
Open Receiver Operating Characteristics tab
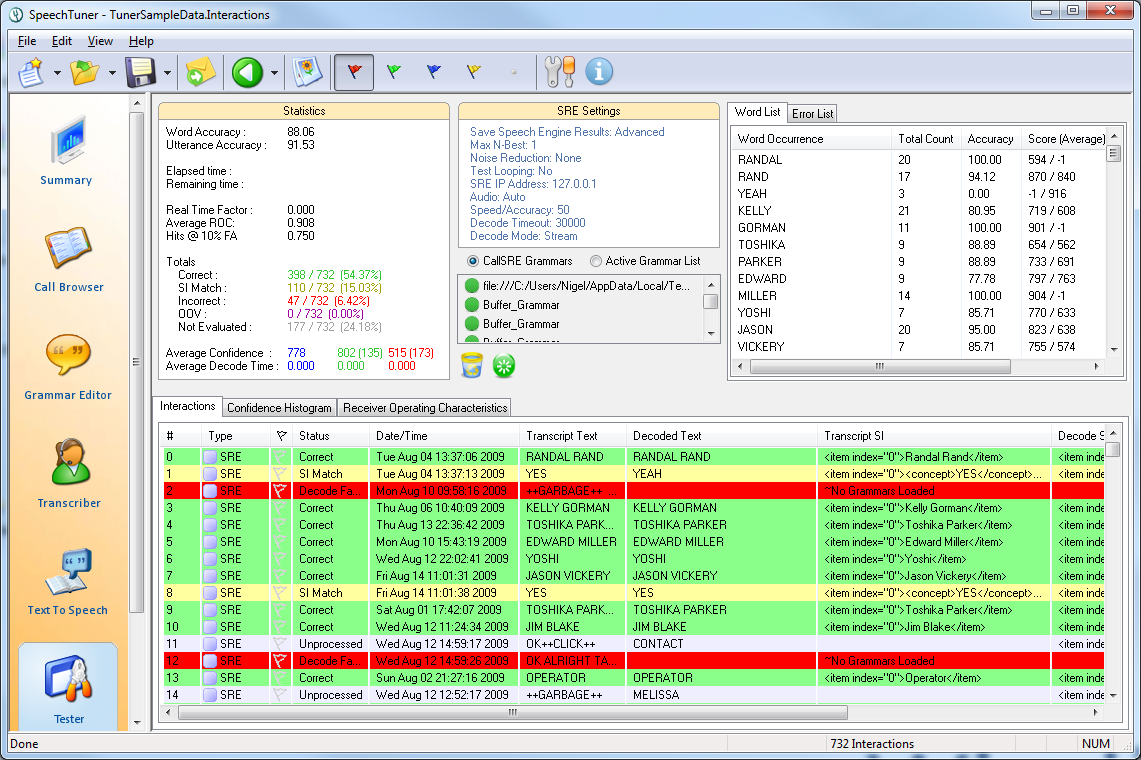click(425, 408)
